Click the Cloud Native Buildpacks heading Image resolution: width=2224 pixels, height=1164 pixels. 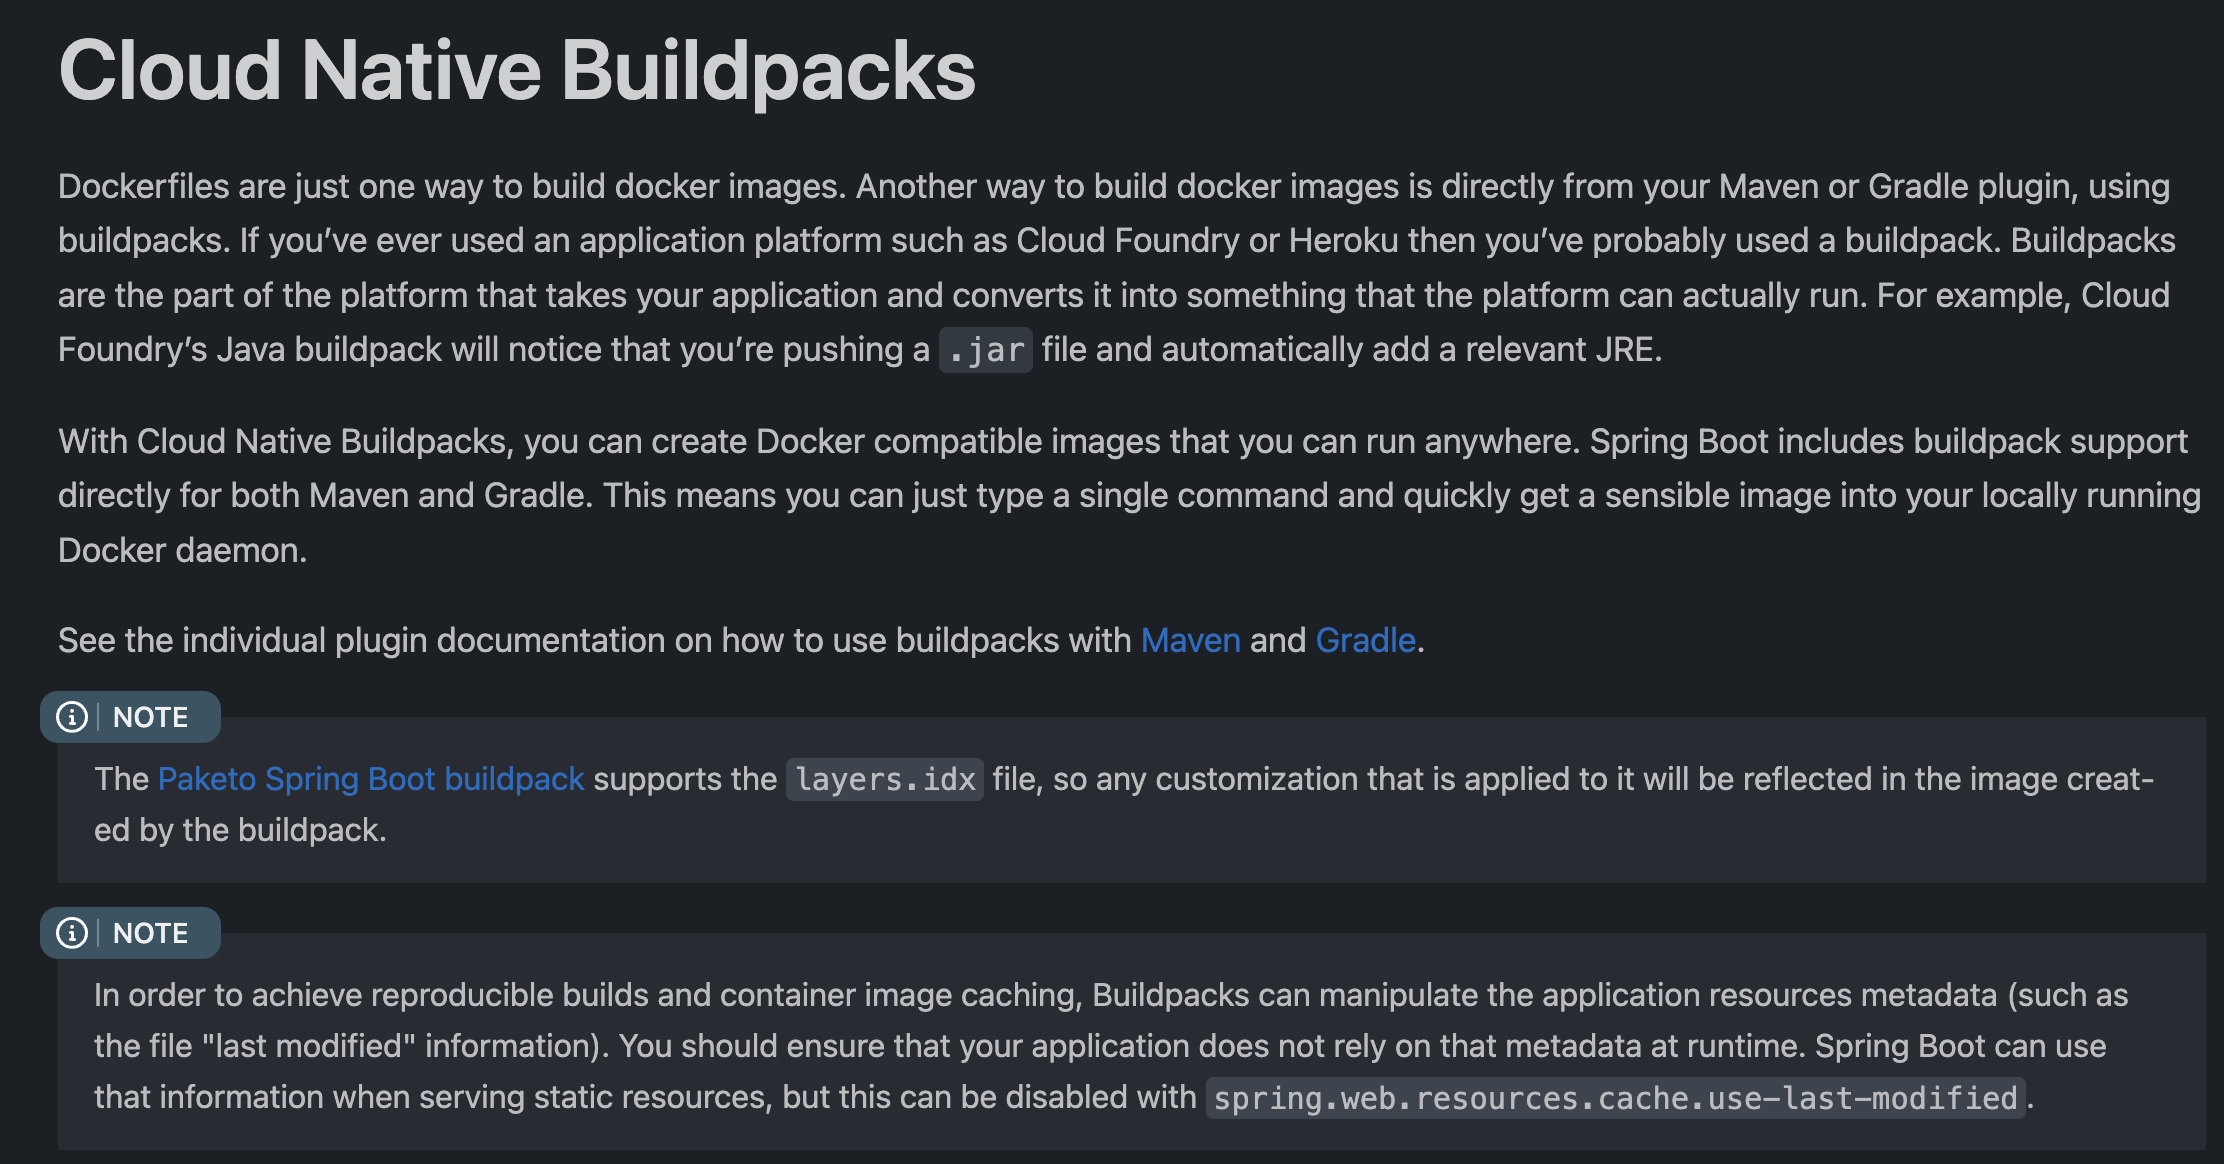pos(517,70)
